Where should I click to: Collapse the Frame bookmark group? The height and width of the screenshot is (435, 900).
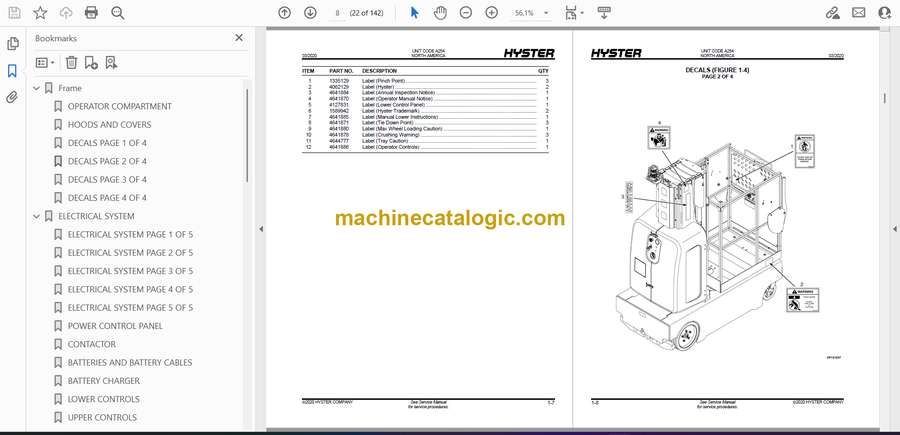click(x=37, y=88)
